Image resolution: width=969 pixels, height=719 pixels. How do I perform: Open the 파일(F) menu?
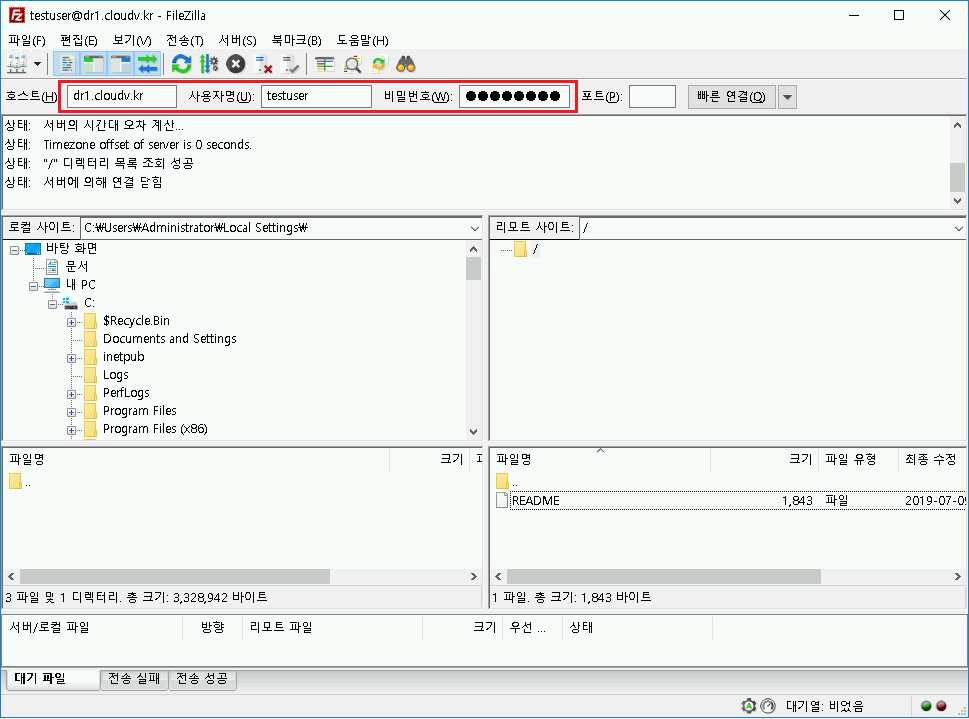point(27,40)
